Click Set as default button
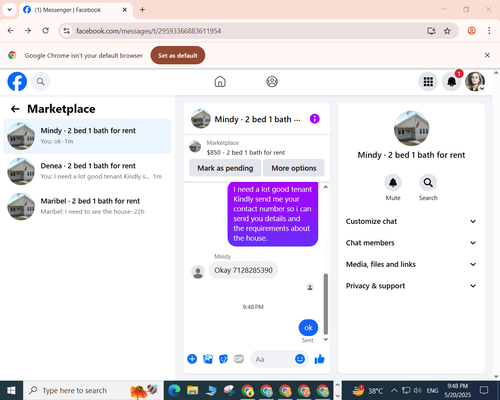This screenshot has width=500, height=400. (178, 55)
